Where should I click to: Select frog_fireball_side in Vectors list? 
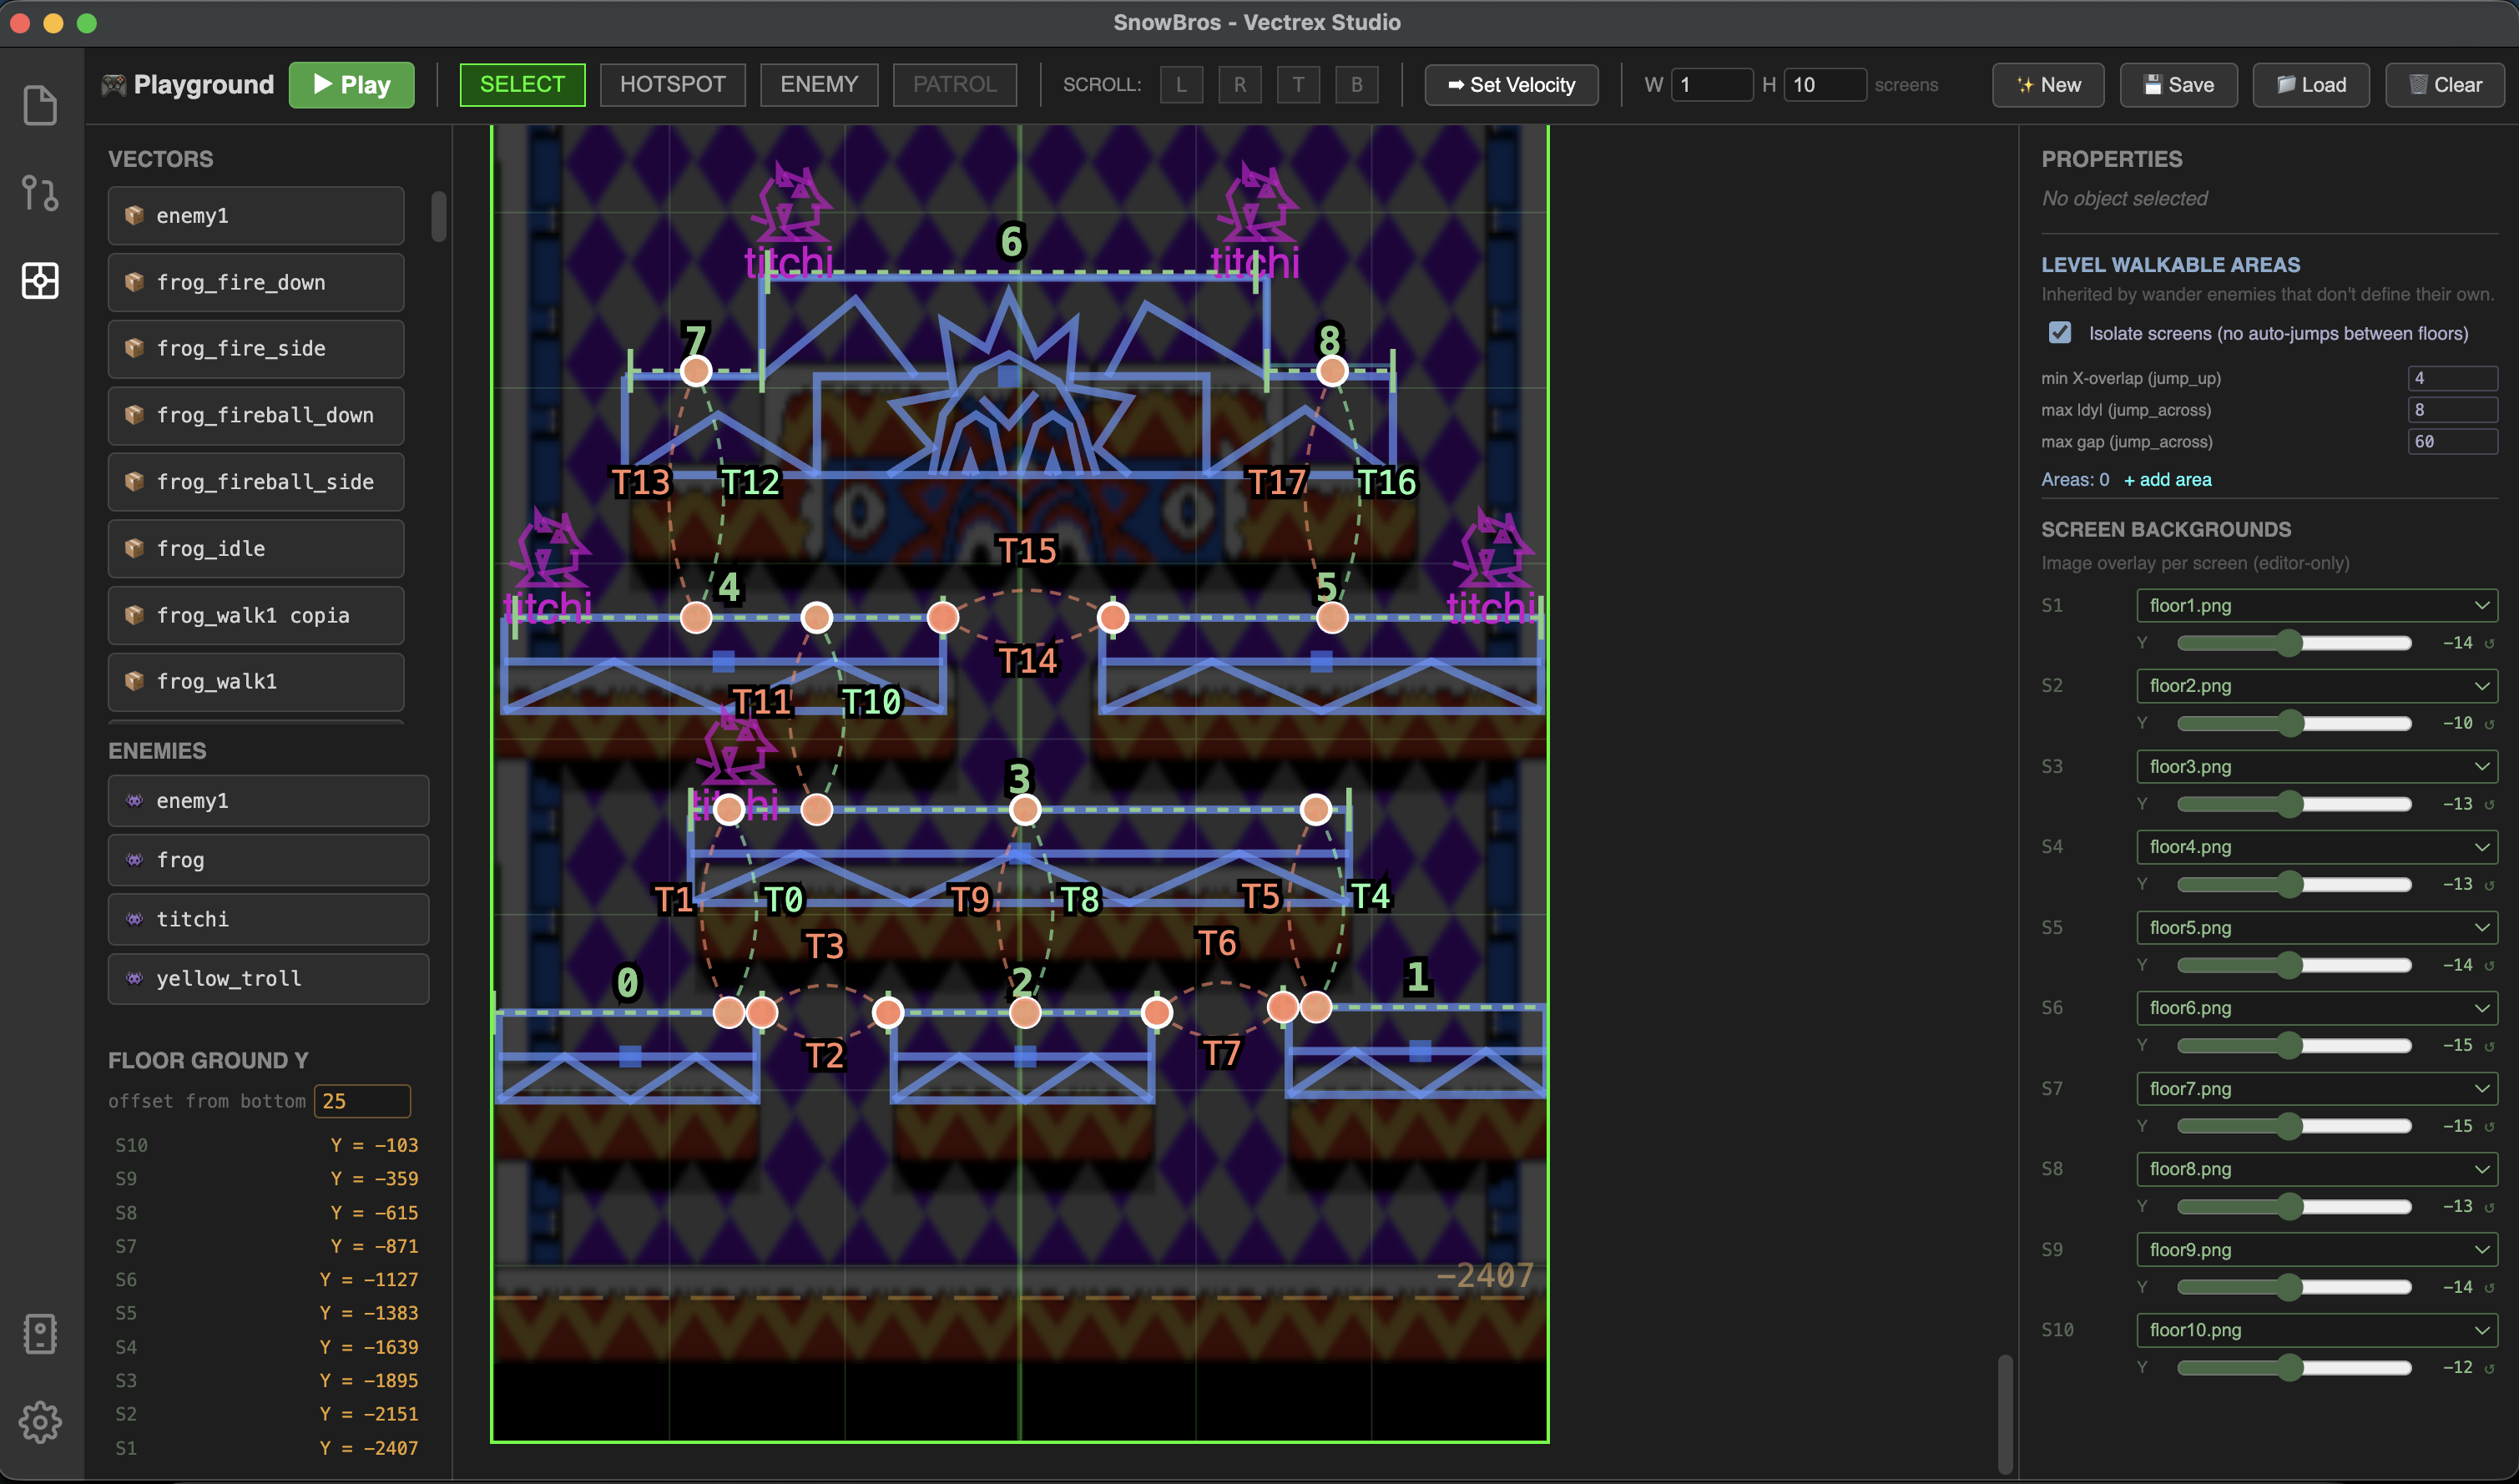tap(256, 482)
